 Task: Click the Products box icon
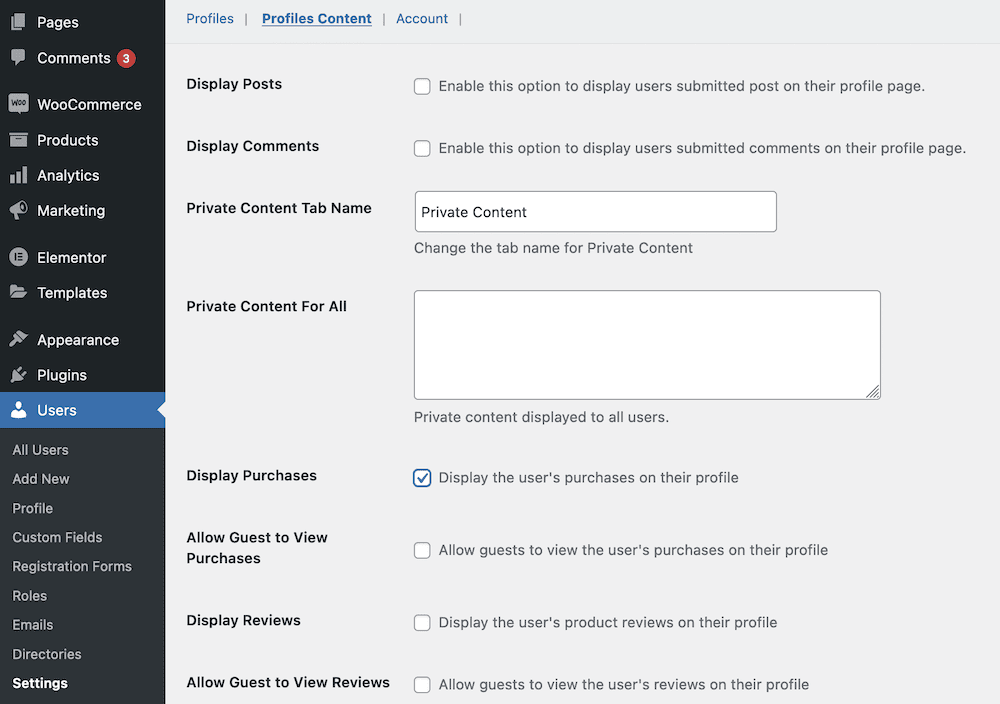(x=18, y=140)
